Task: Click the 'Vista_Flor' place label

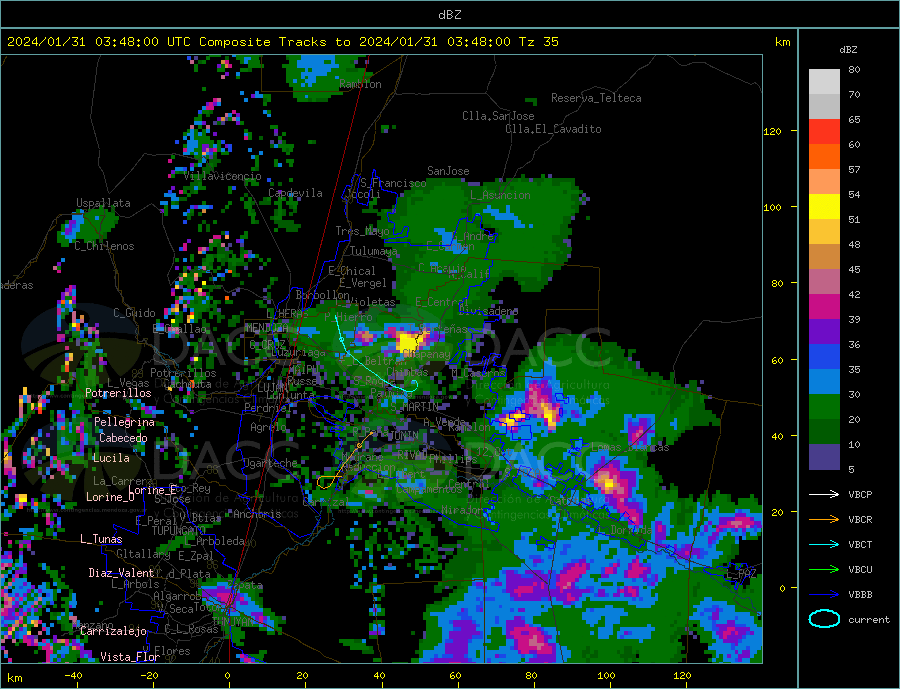Action: coord(130,657)
